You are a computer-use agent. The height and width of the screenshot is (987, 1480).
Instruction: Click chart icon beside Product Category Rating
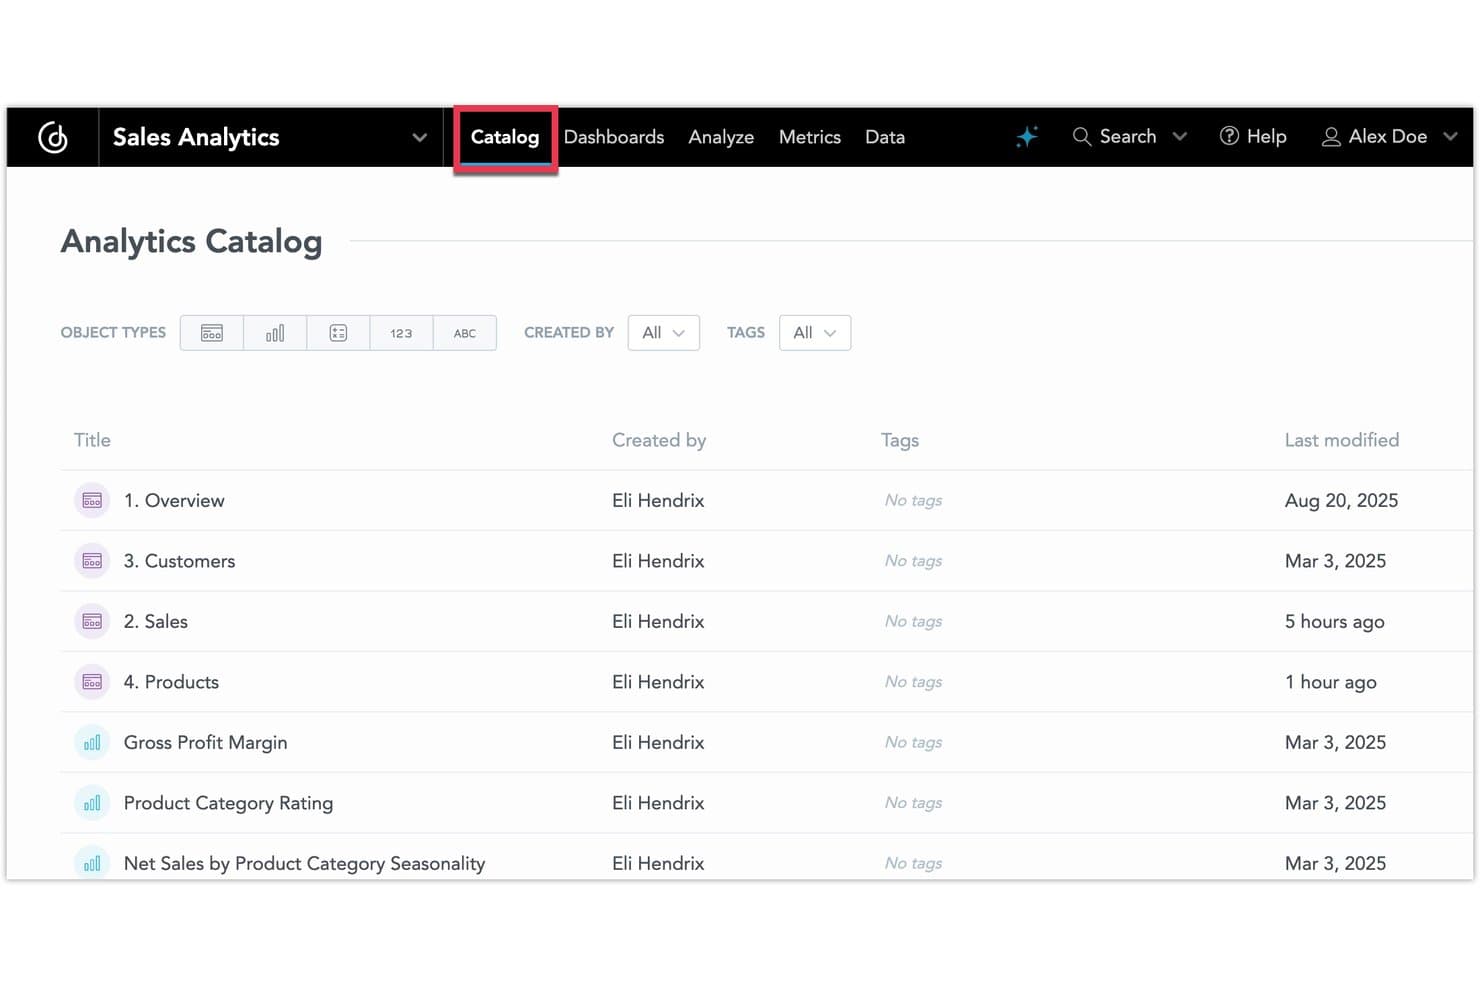click(x=92, y=803)
